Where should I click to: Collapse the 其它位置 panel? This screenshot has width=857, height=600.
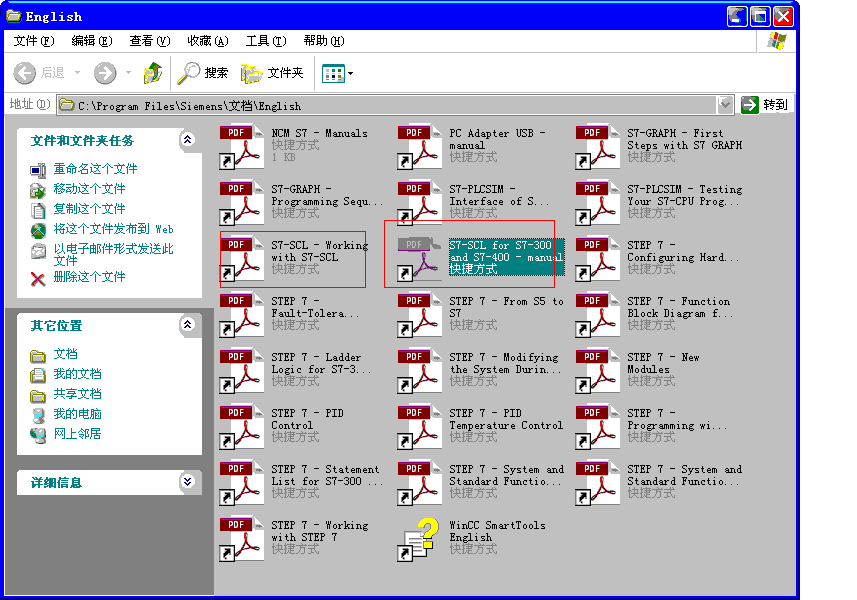[x=187, y=325]
